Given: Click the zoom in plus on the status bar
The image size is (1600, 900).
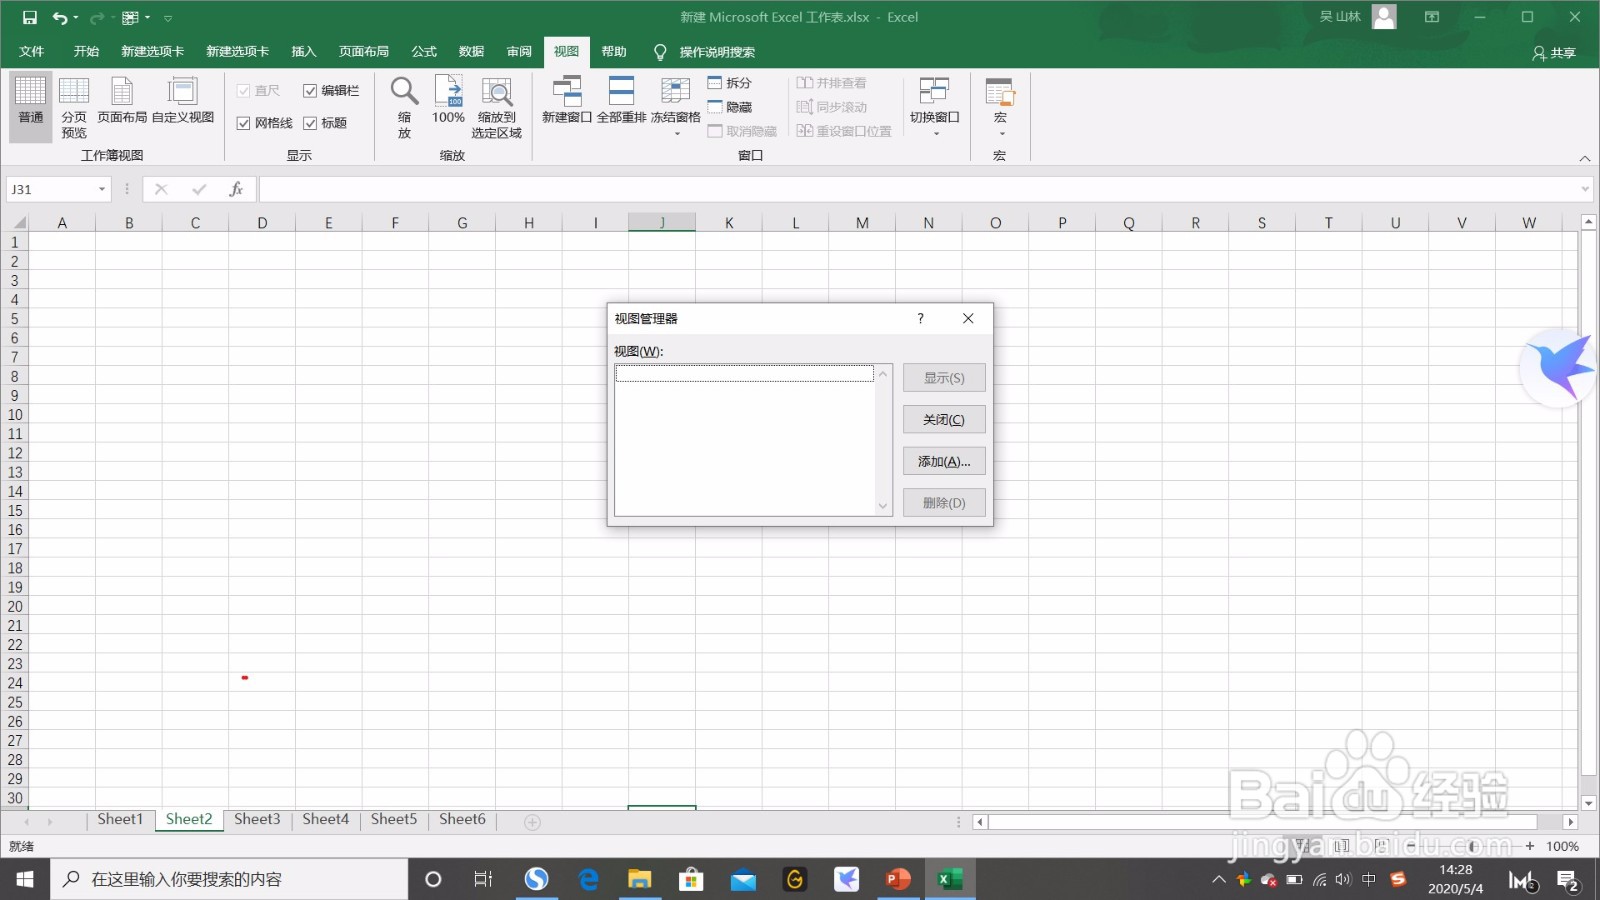Looking at the screenshot, I should coord(1530,846).
